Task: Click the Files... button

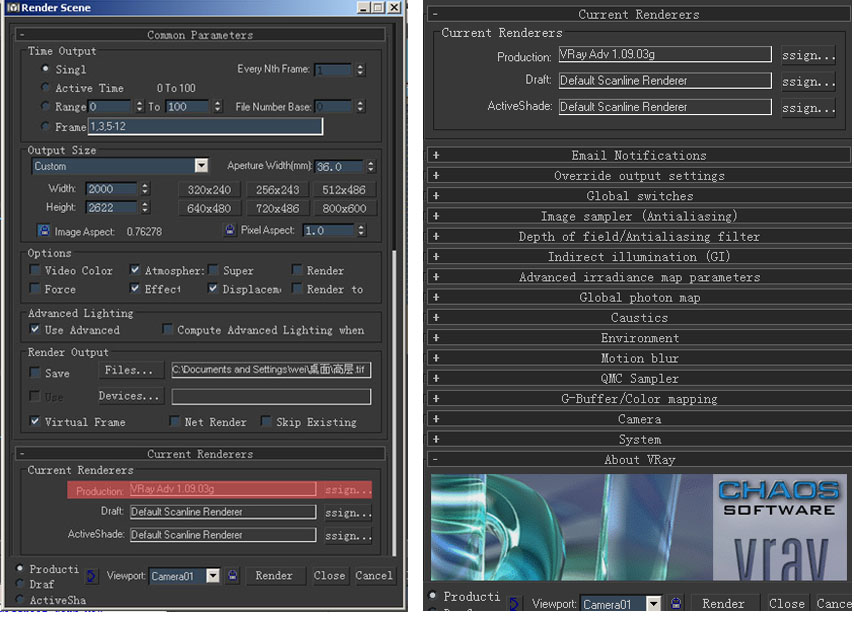Action: [x=131, y=370]
